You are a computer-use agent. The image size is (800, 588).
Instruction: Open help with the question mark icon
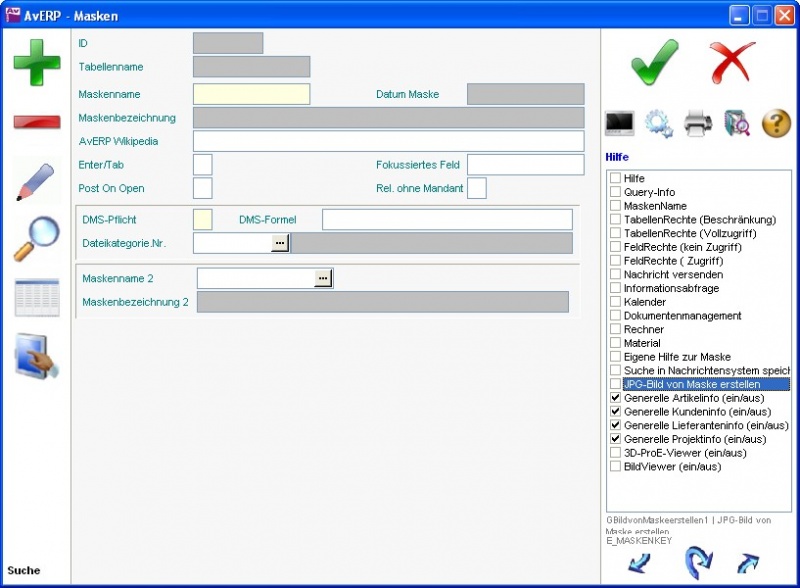776,123
